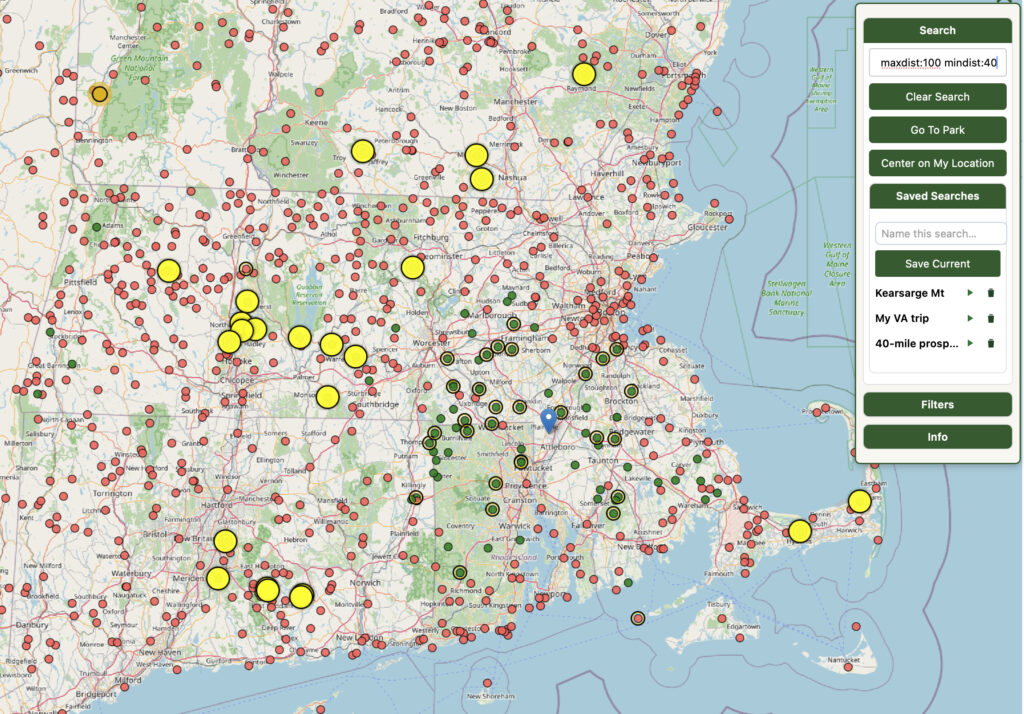Screen dimensions: 1024x714
Task: Click Center on My Location
Action: (937, 163)
